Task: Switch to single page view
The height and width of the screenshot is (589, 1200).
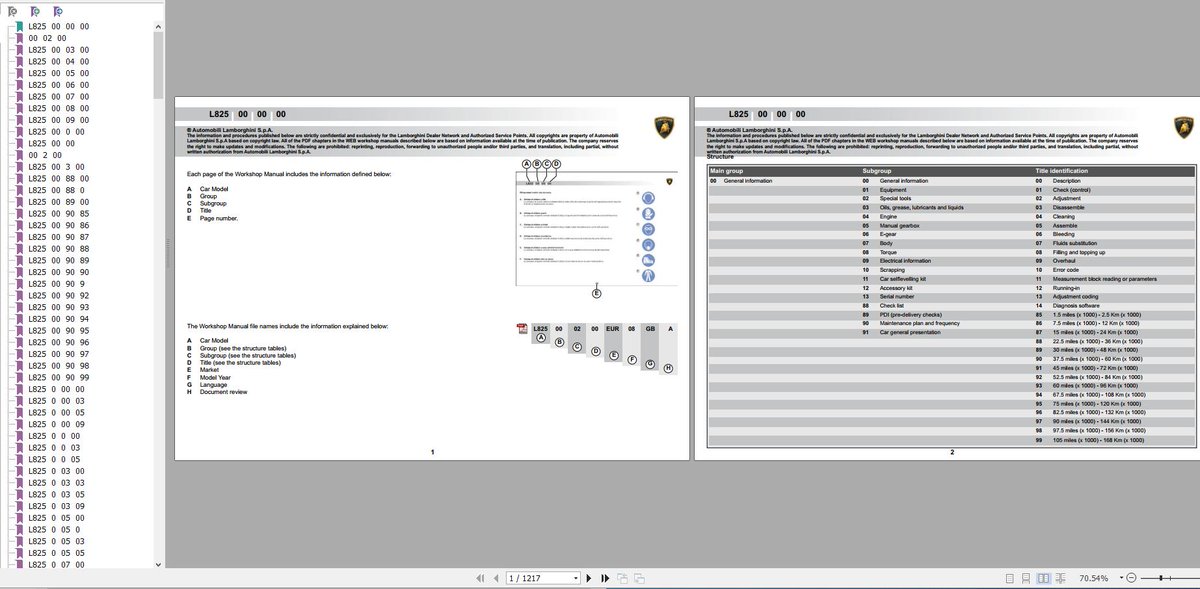Action: [x=1011, y=578]
